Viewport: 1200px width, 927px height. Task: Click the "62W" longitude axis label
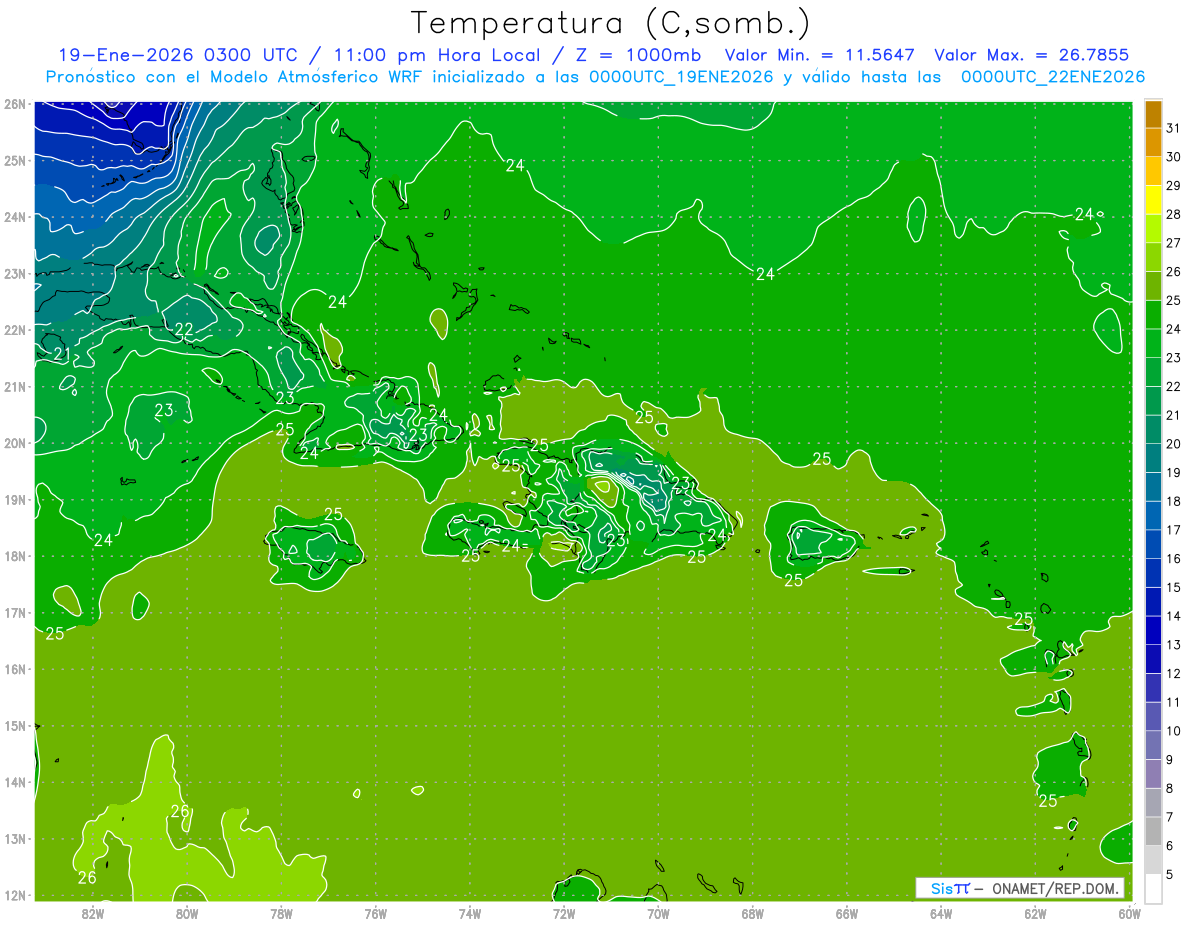point(1035,913)
